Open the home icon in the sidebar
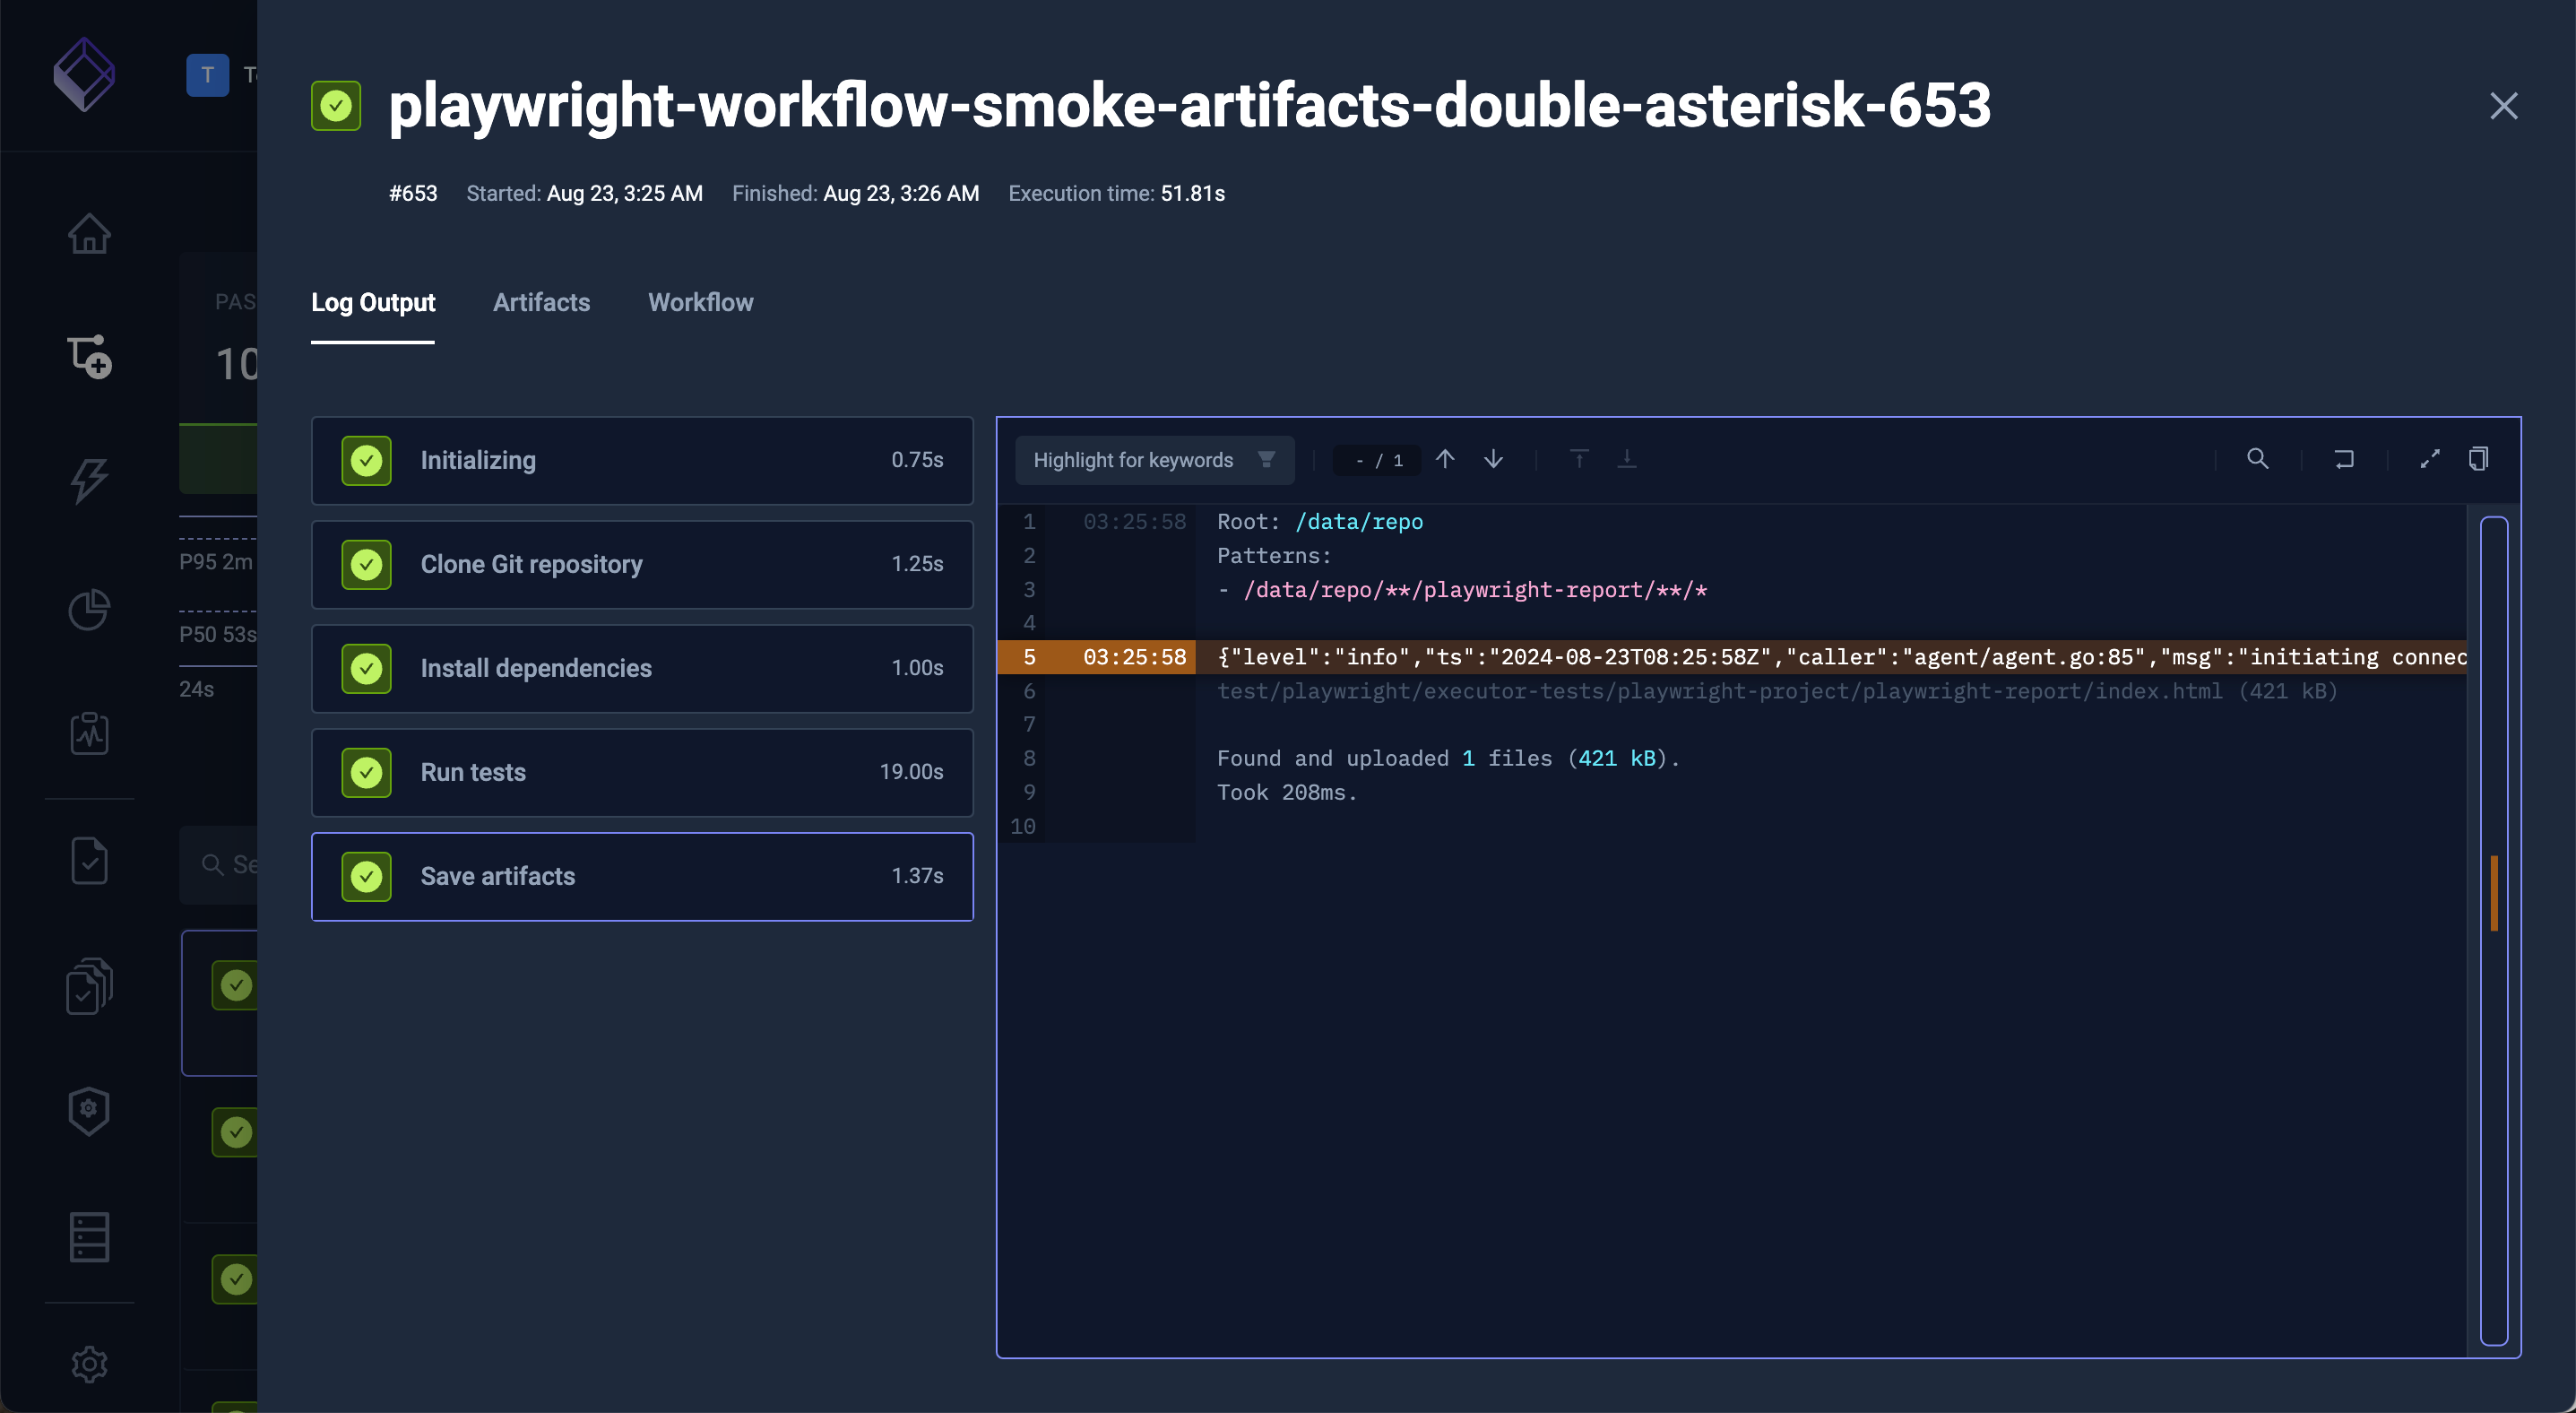Image resolution: width=2576 pixels, height=1413 pixels. 89,234
